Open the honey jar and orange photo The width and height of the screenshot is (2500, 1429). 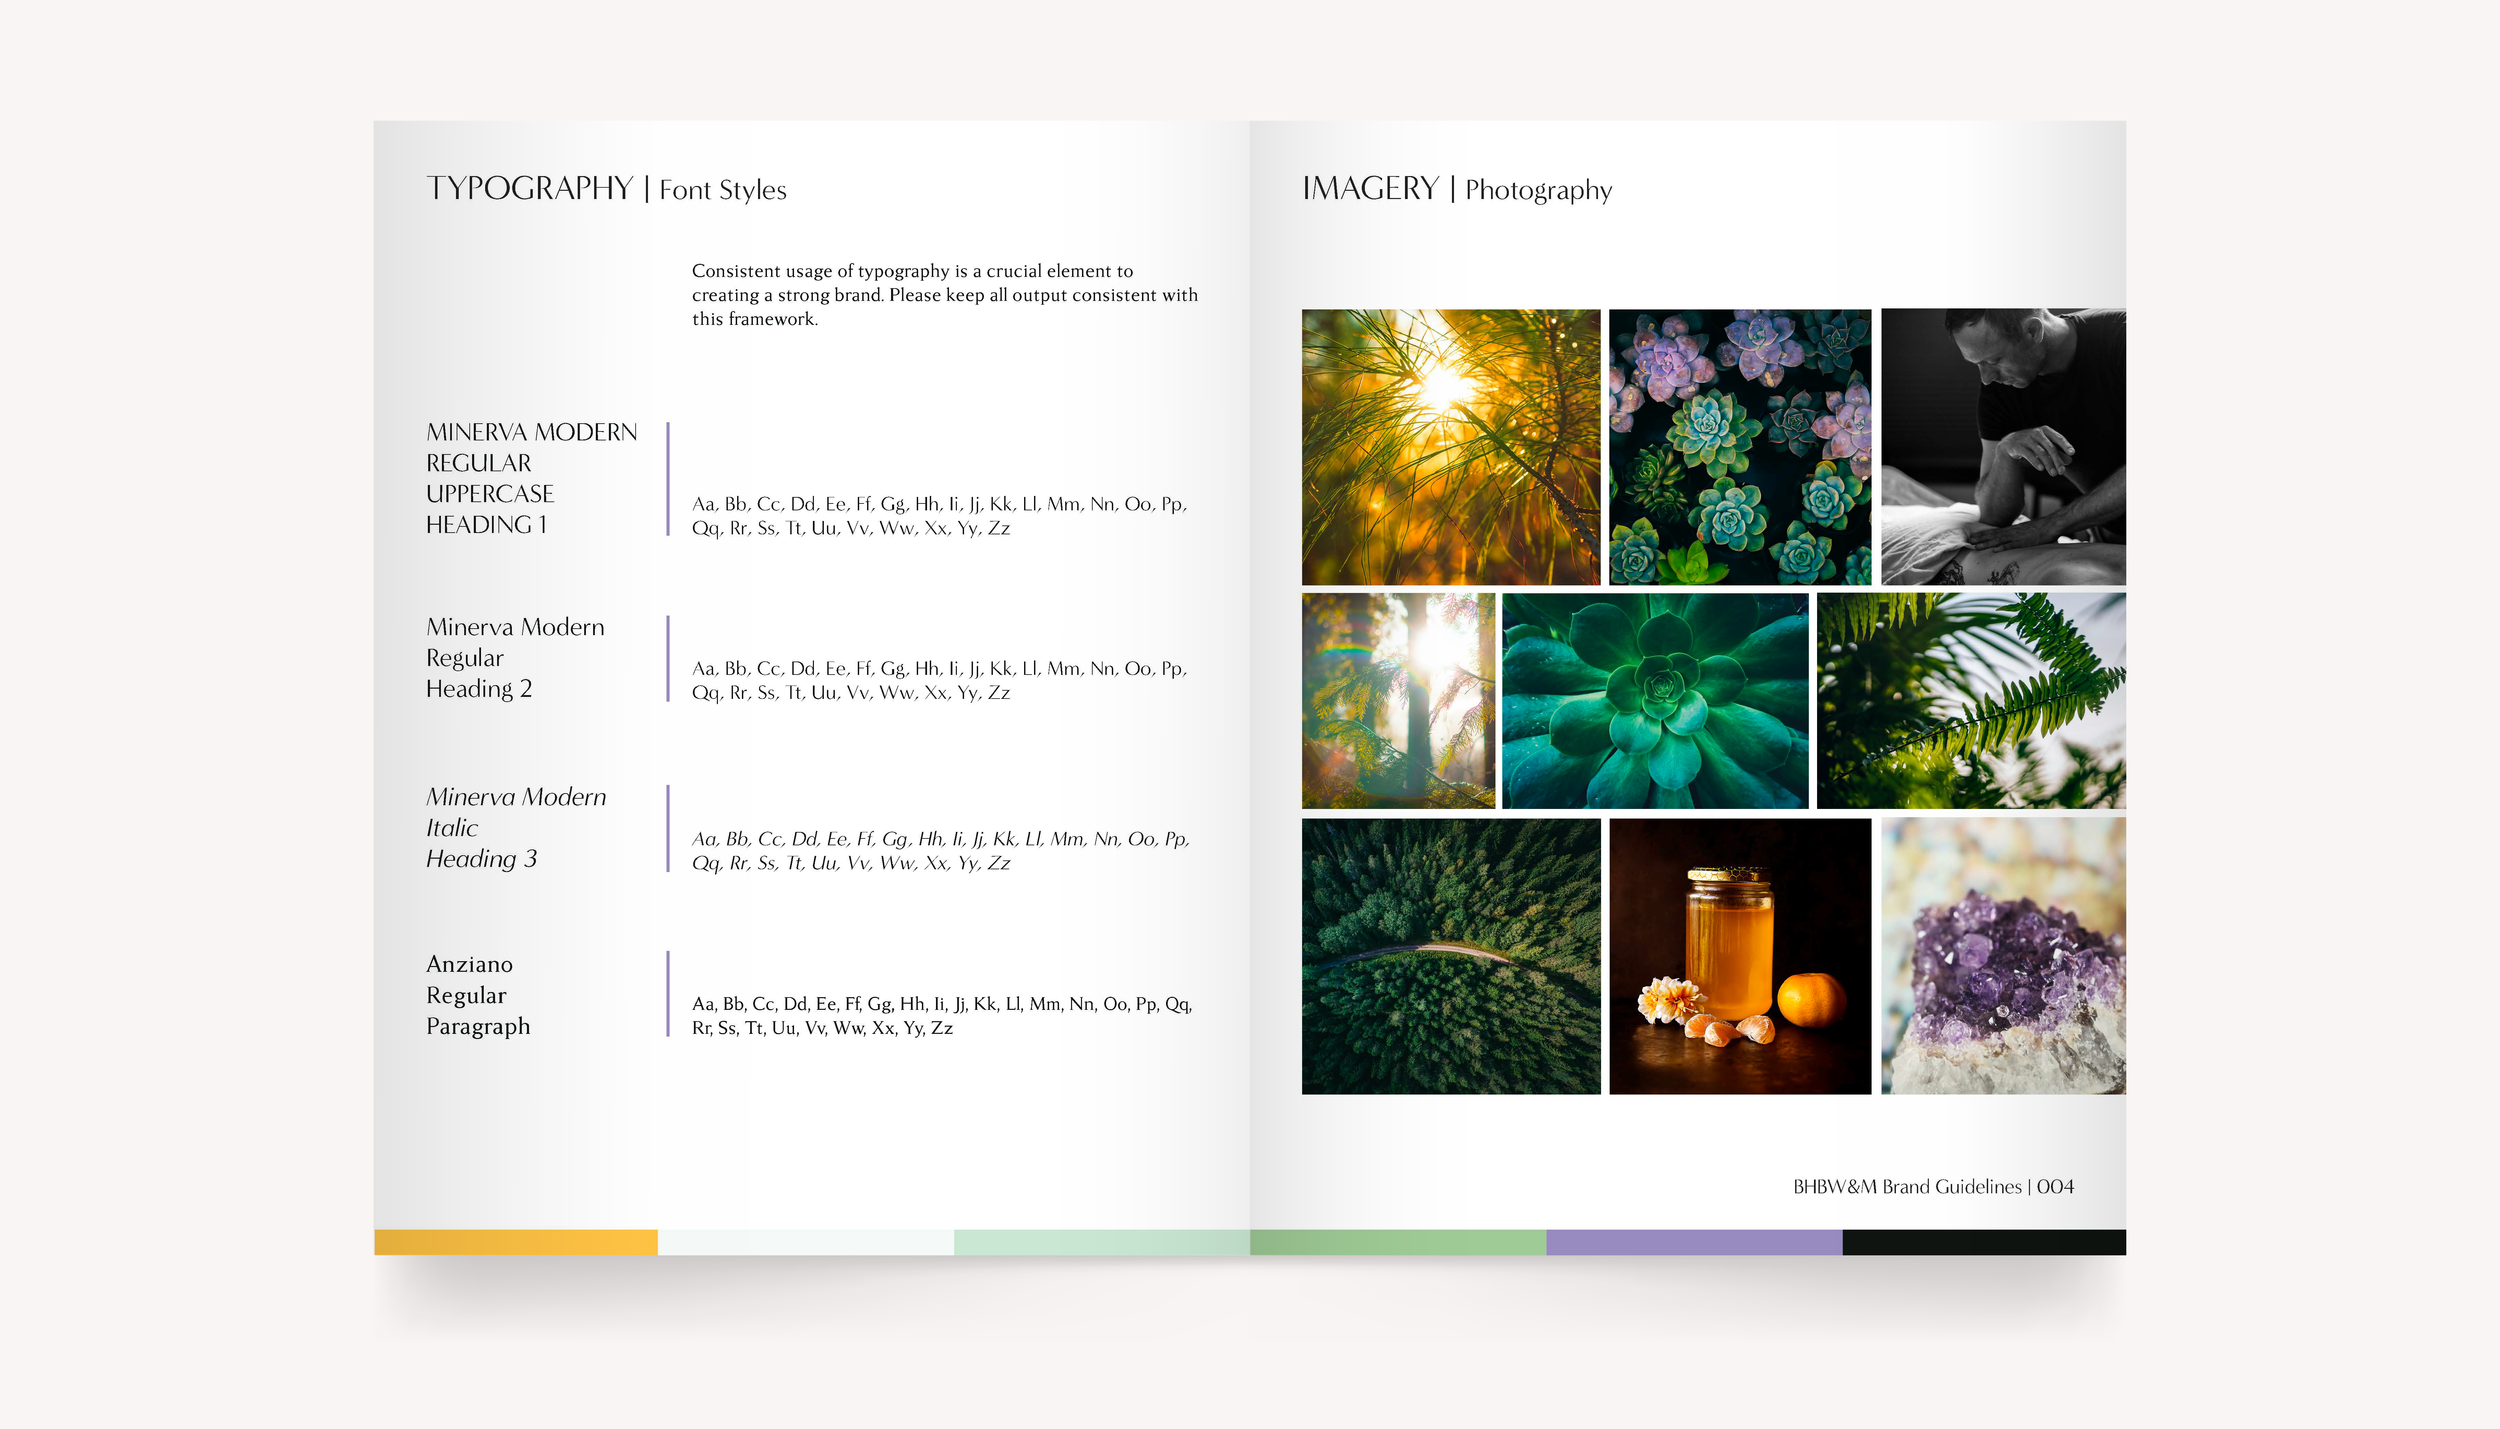(1739, 955)
